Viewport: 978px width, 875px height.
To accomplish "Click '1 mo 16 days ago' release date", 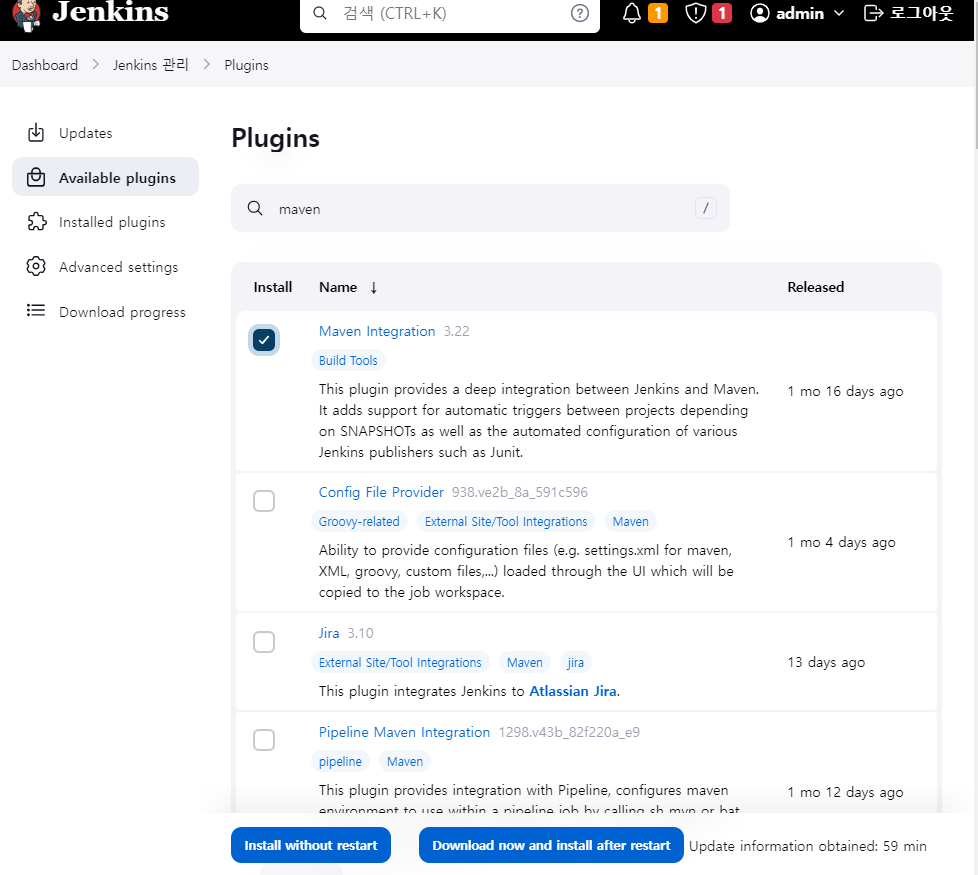I will click(845, 391).
